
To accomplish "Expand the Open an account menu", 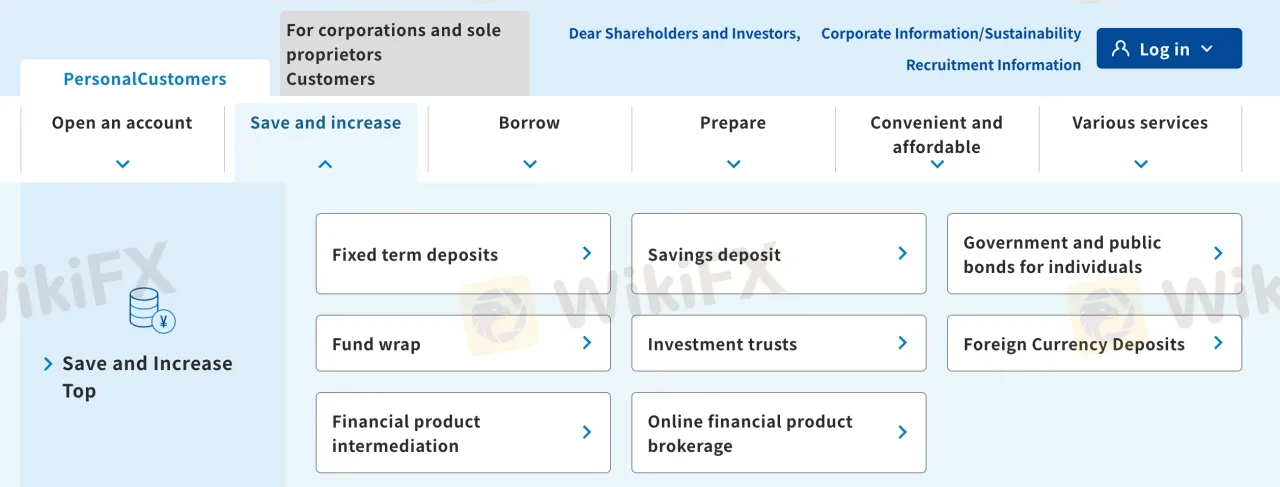I will [122, 164].
